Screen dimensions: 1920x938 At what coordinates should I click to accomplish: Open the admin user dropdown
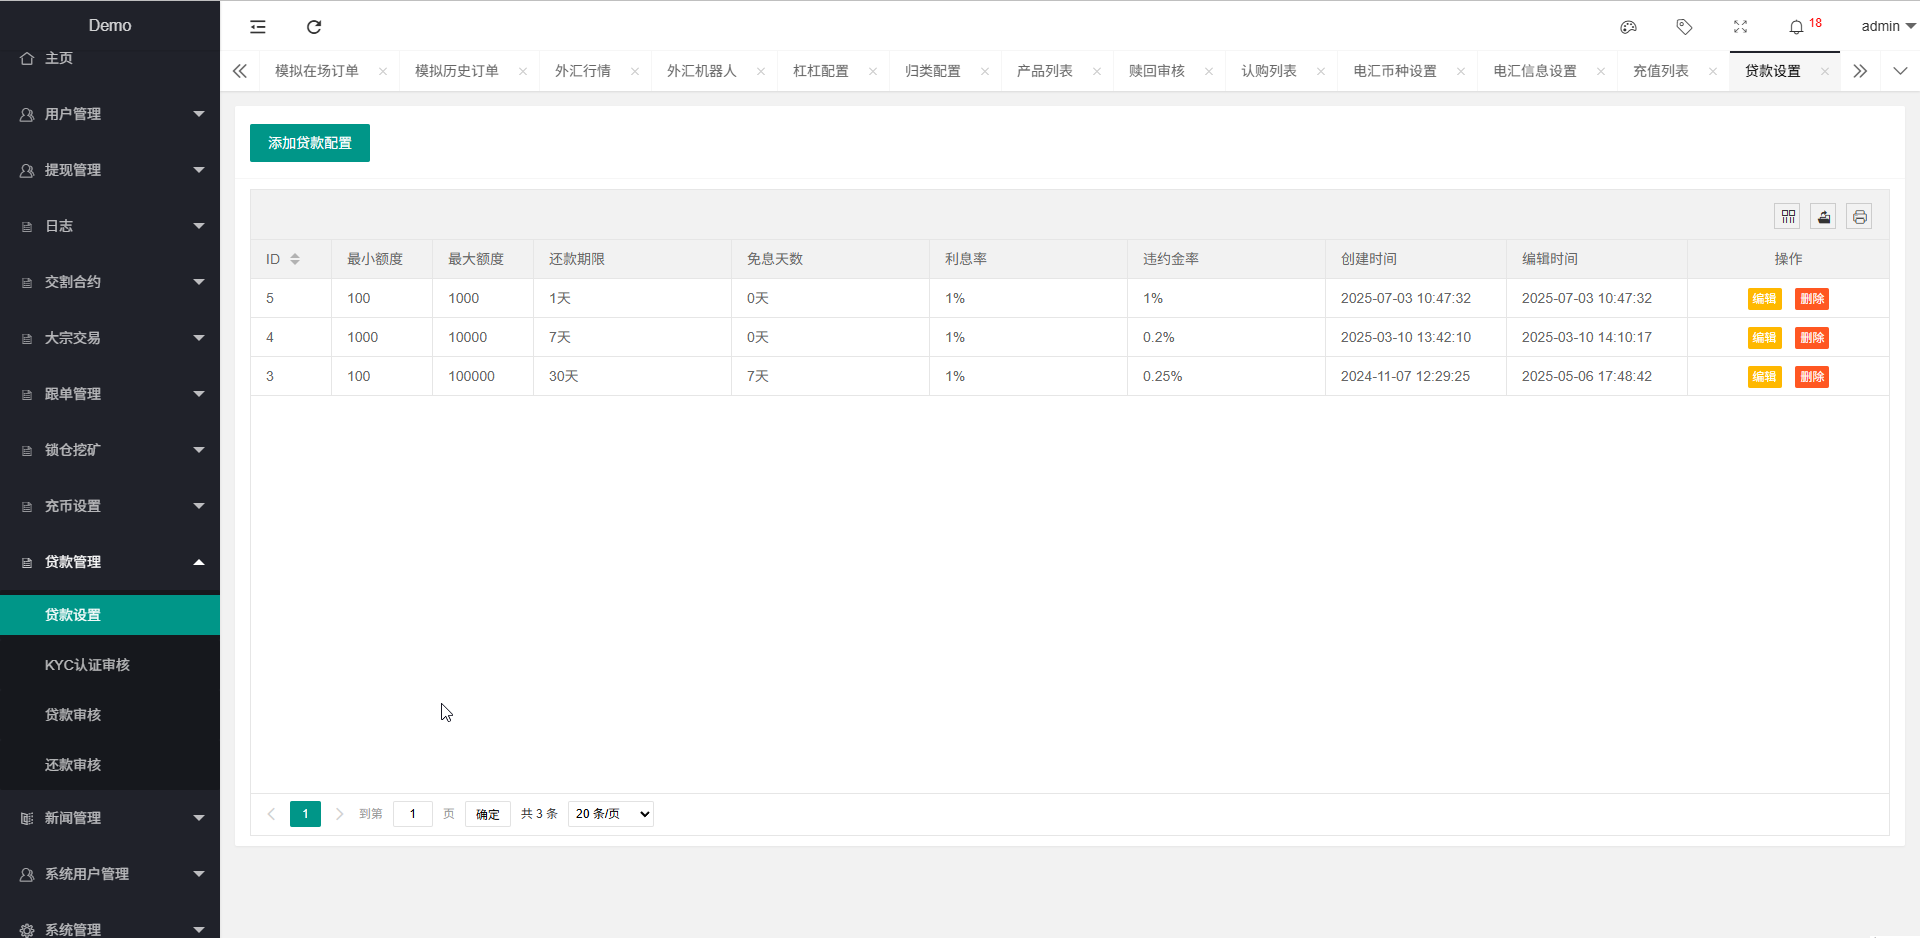pos(1886,27)
